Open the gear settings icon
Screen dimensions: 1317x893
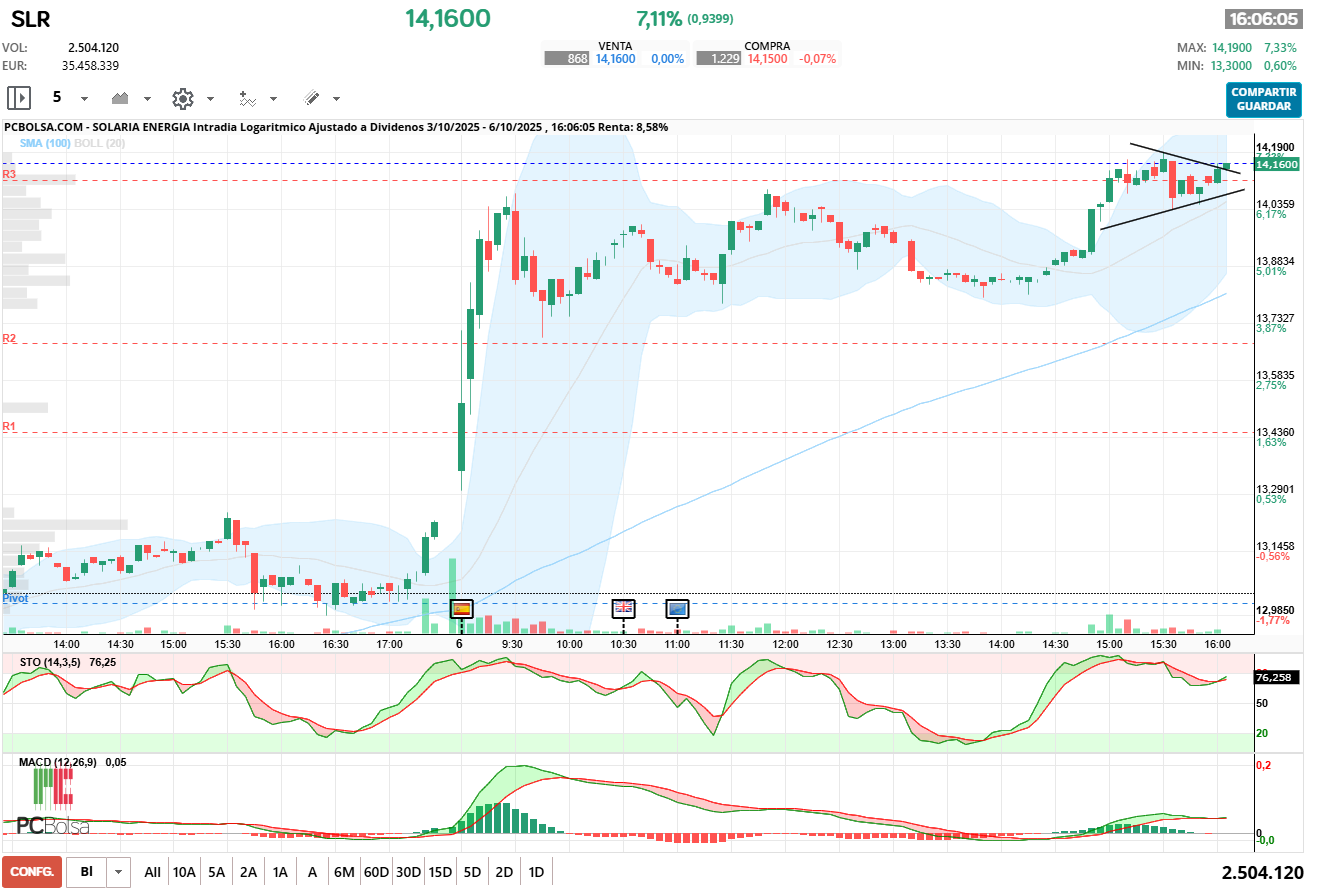[182, 98]
